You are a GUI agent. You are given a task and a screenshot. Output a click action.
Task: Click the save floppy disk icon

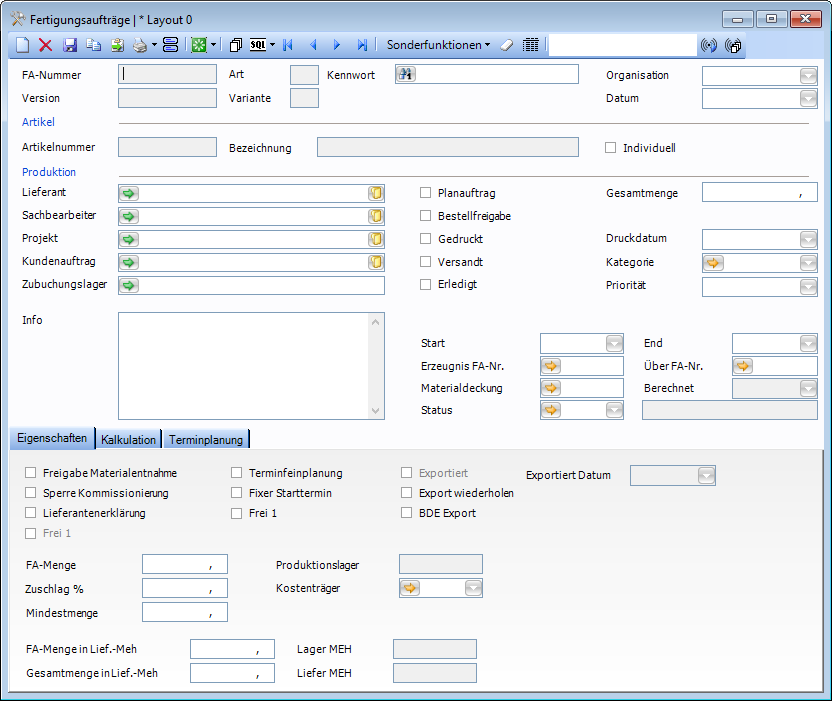click(70, 45)
